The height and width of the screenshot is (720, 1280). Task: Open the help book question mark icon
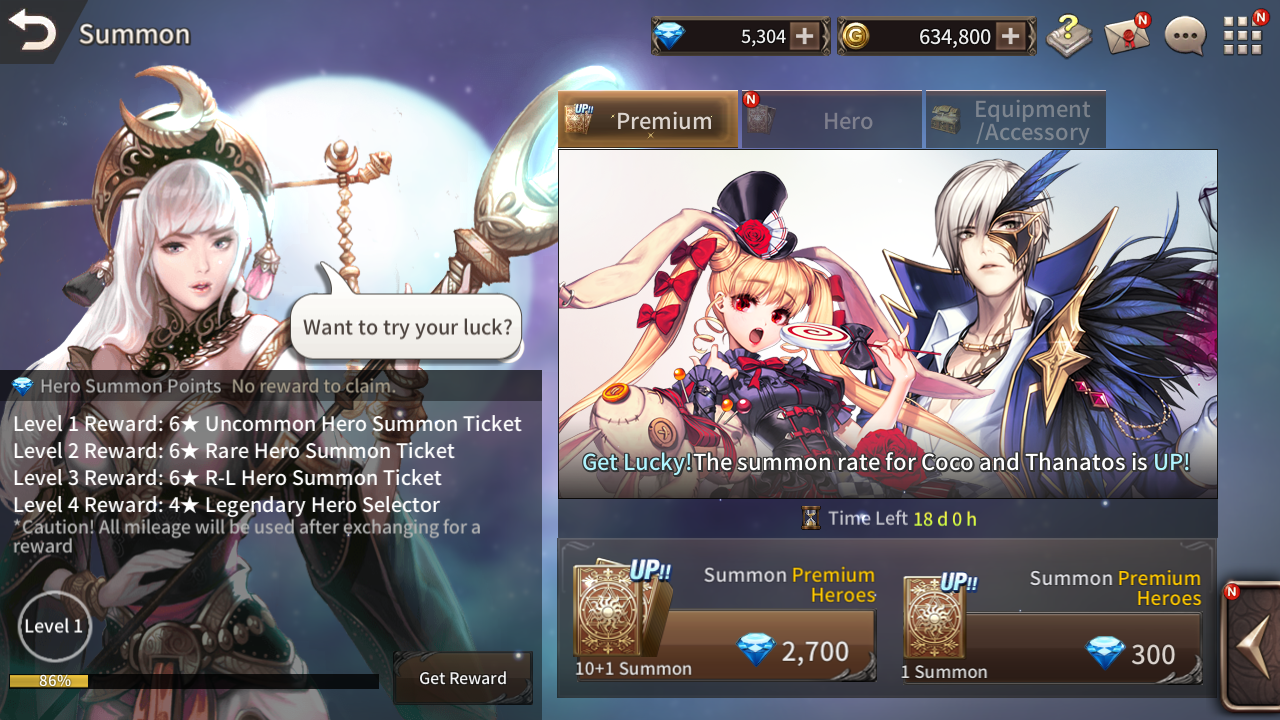1069,36
